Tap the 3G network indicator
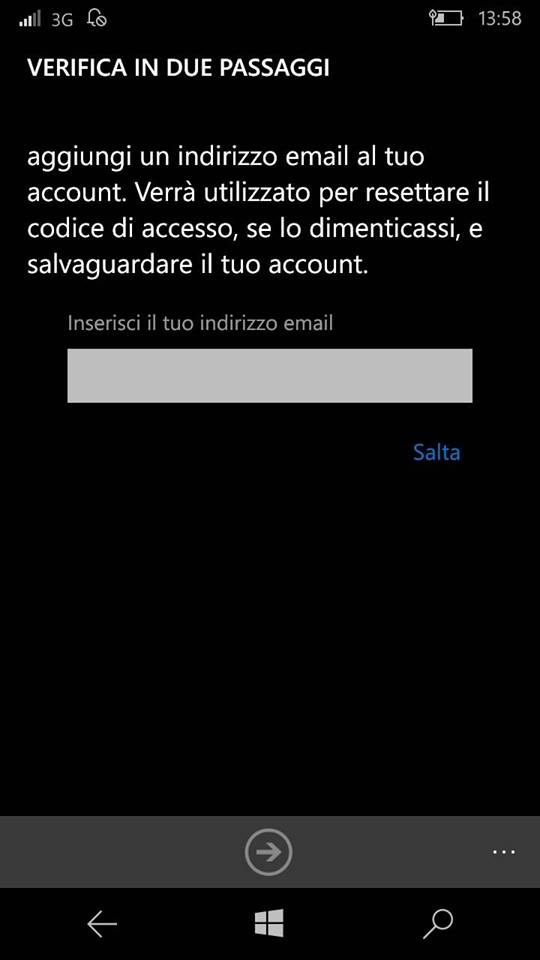This screenshot has height=960, width=540. pos(62,19)
